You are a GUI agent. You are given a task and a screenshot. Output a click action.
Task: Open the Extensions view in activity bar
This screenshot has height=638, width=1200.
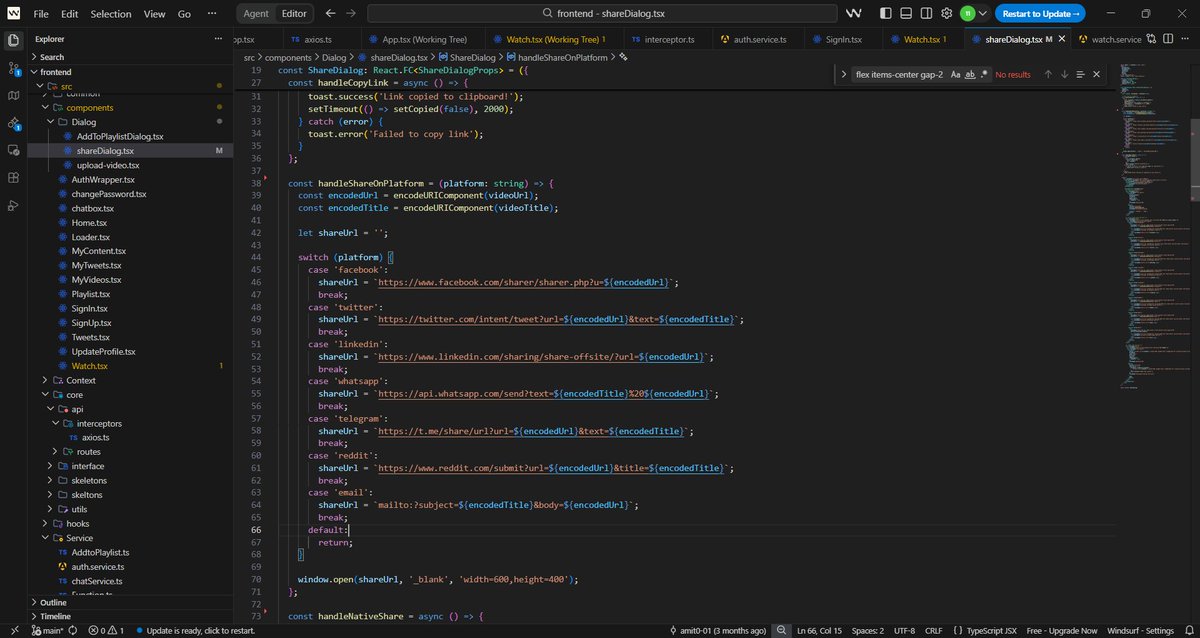(13, 178)
